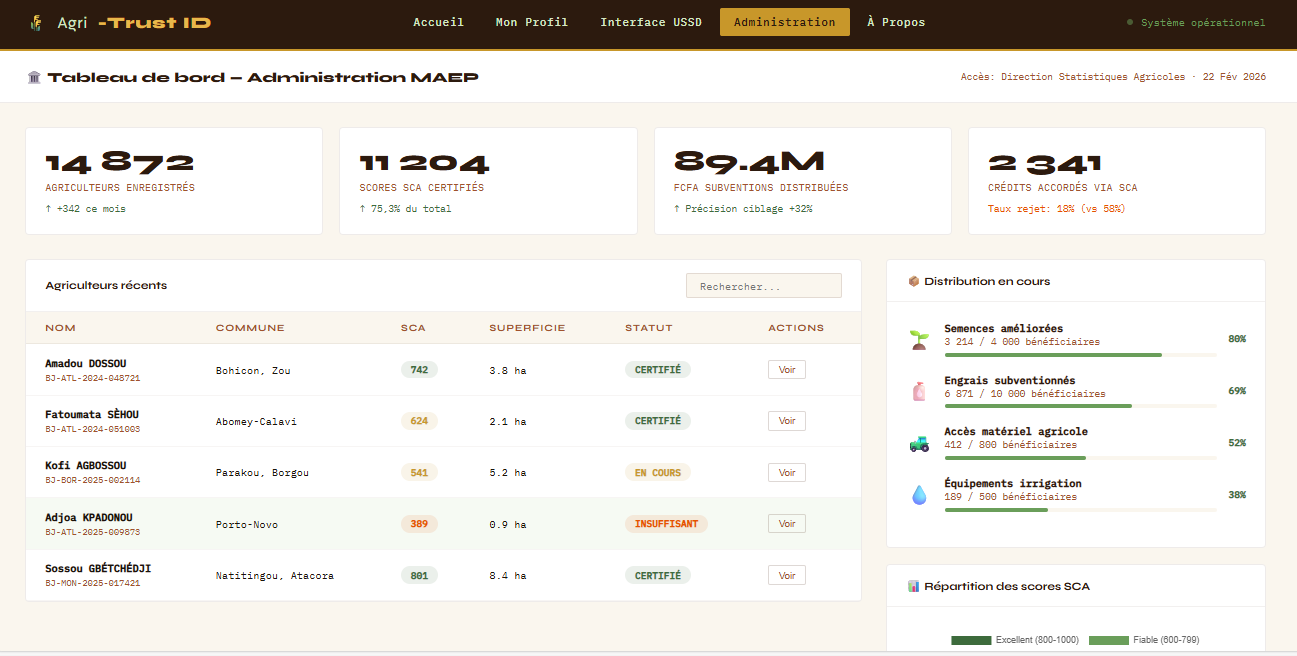
Task: Click the ID BJ-BOR-2025-002114
Action: pyautogui.click(x=93, y=481)
